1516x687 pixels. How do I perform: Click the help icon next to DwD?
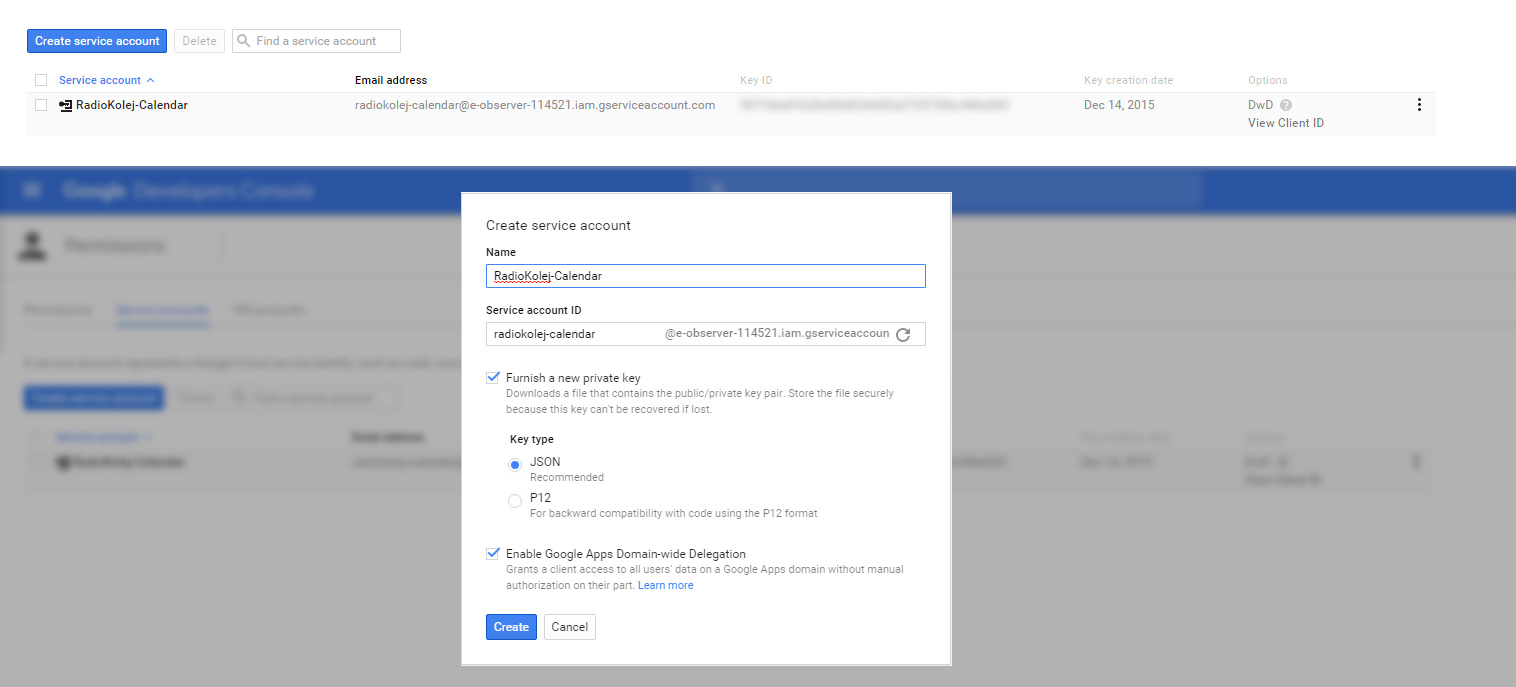click(1286, 104)
